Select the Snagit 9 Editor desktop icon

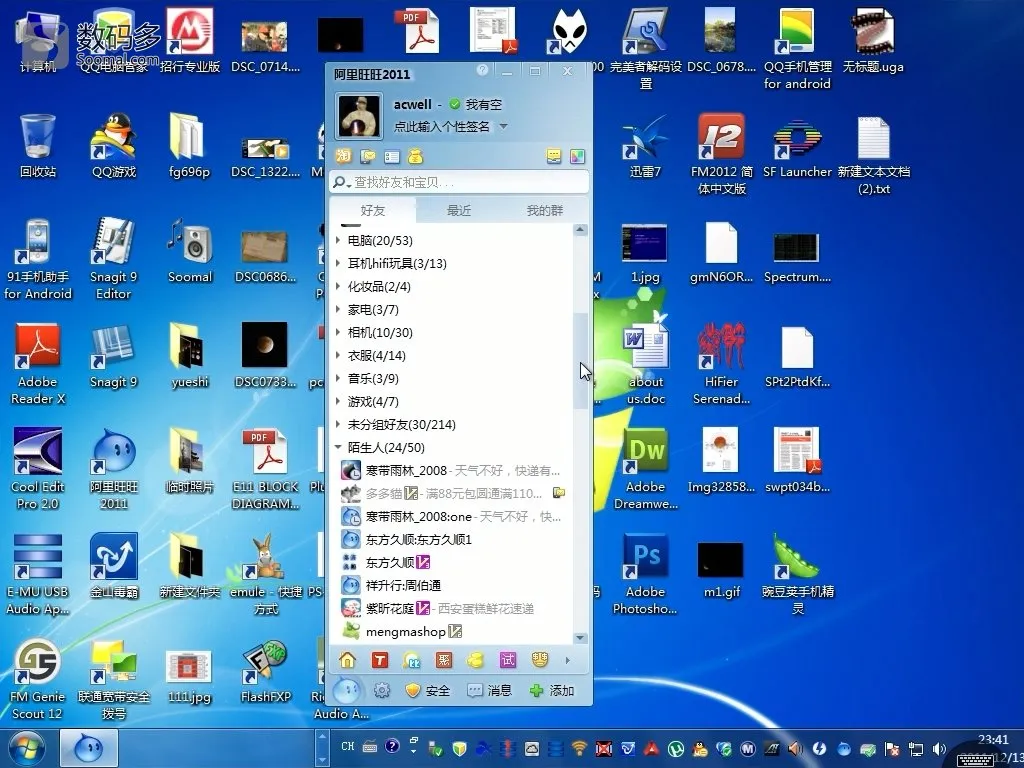point(114,258)
